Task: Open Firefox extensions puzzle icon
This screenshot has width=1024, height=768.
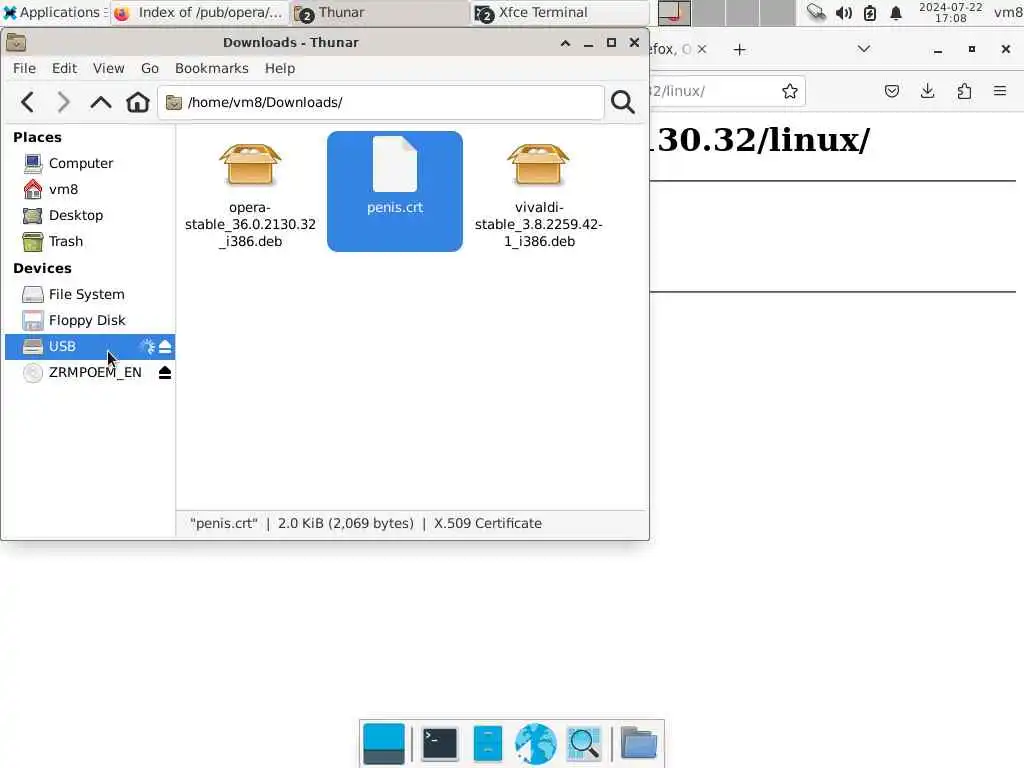Action: [964, 91]
